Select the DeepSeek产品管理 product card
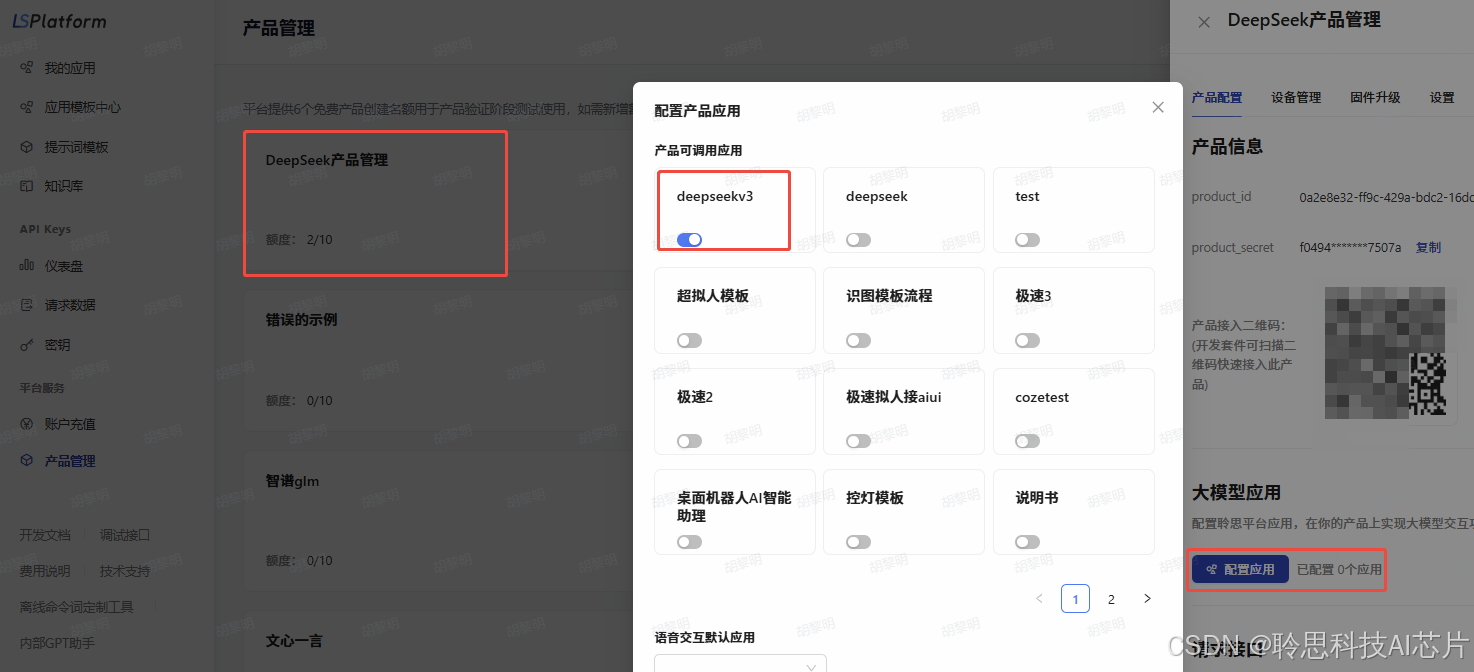 (376, 203)
